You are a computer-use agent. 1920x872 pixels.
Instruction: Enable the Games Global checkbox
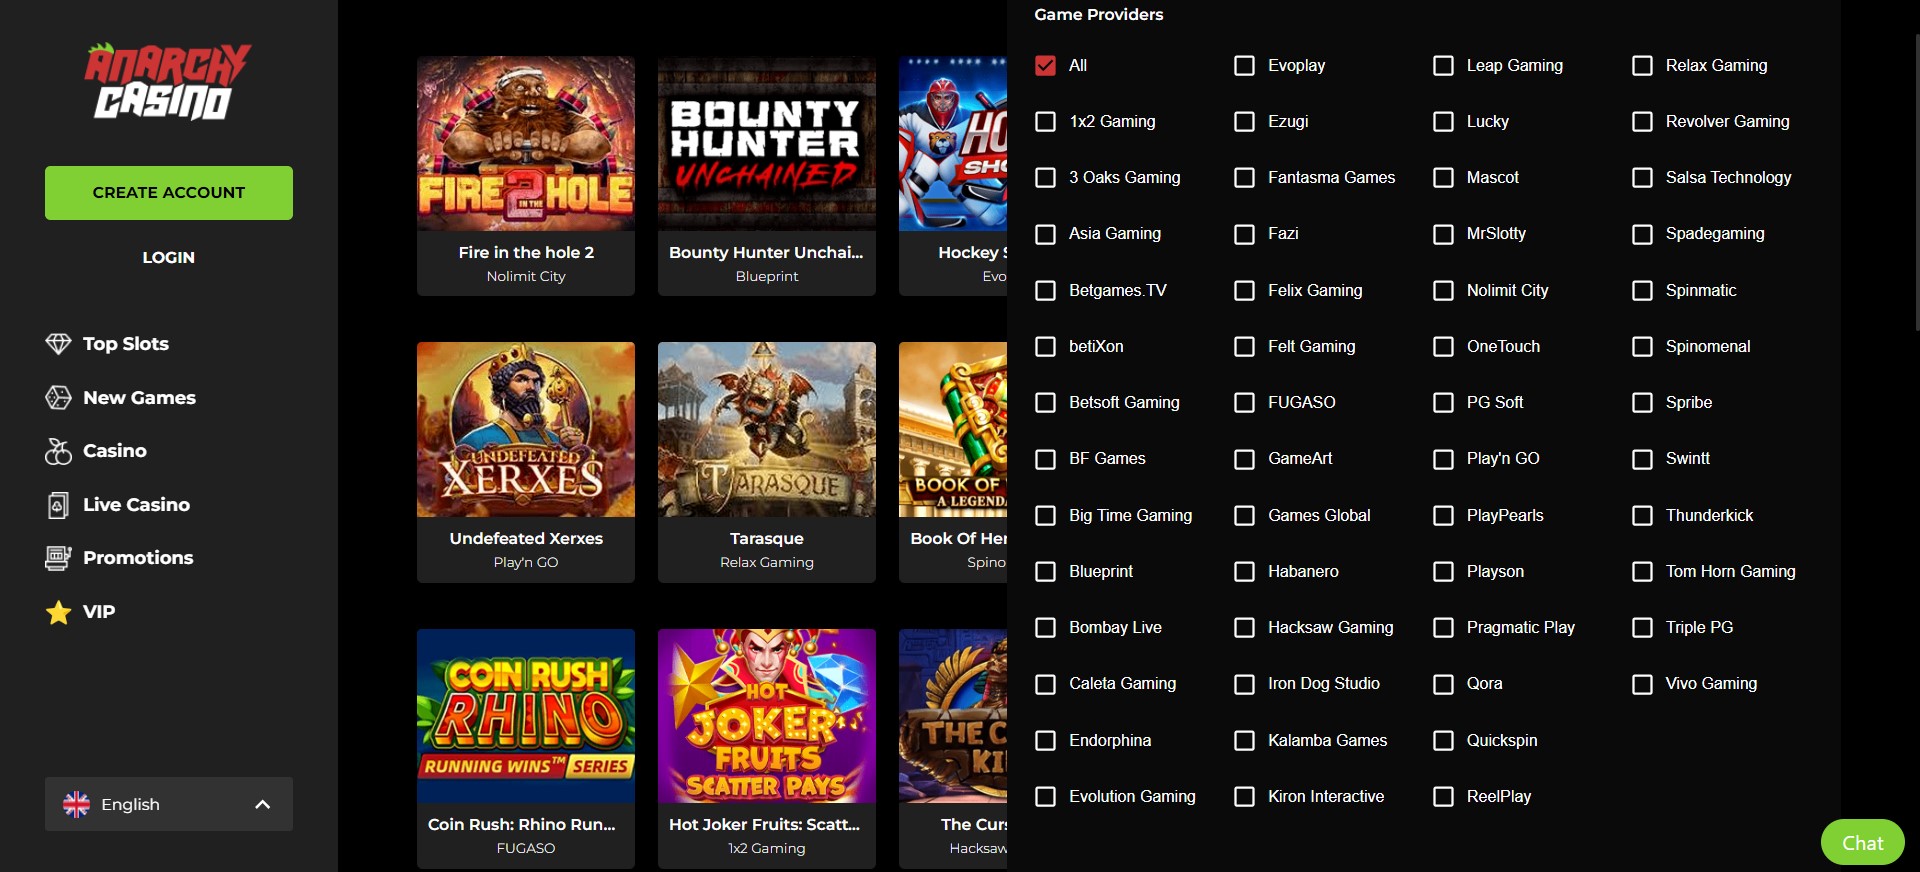pos(1245,515)
